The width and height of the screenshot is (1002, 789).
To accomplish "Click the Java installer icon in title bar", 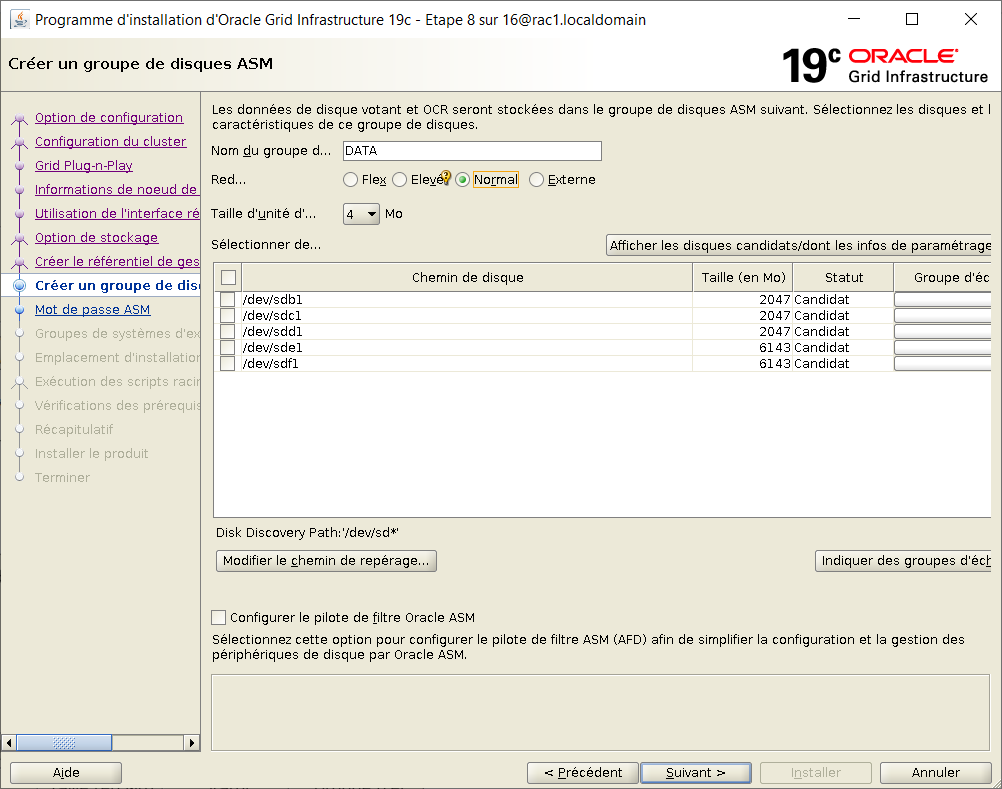I will tap(20, 20).
